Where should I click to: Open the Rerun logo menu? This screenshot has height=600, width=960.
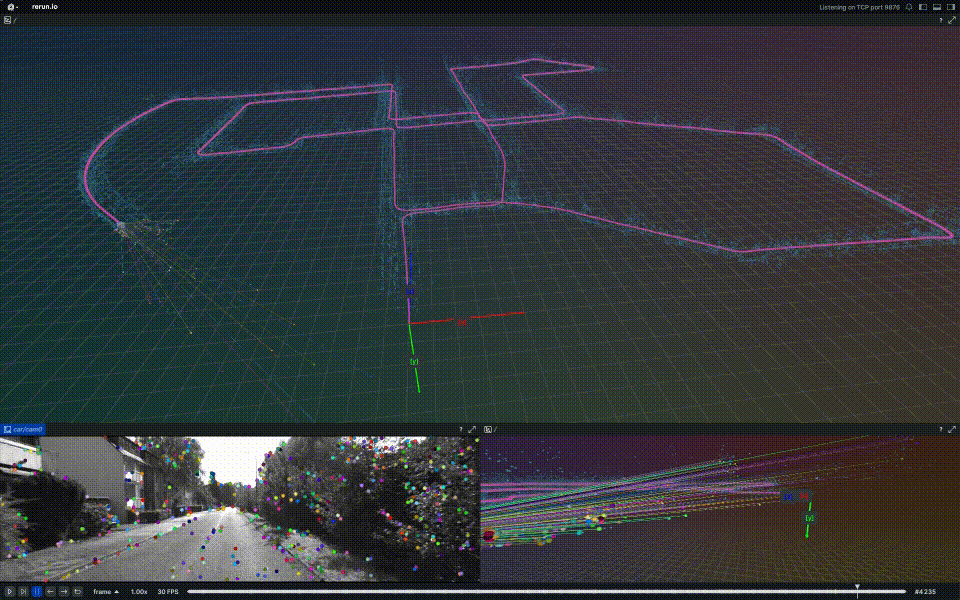pos(12,7)
